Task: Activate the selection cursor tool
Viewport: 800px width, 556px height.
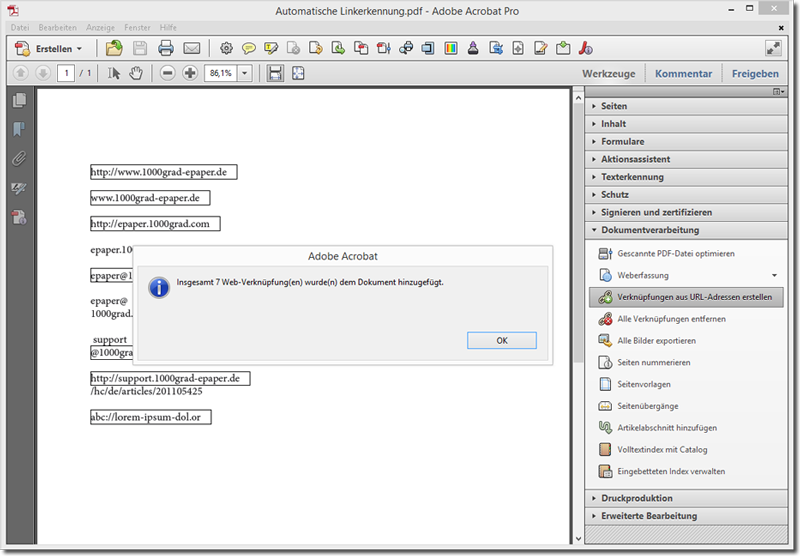Action: pos(113,73)
